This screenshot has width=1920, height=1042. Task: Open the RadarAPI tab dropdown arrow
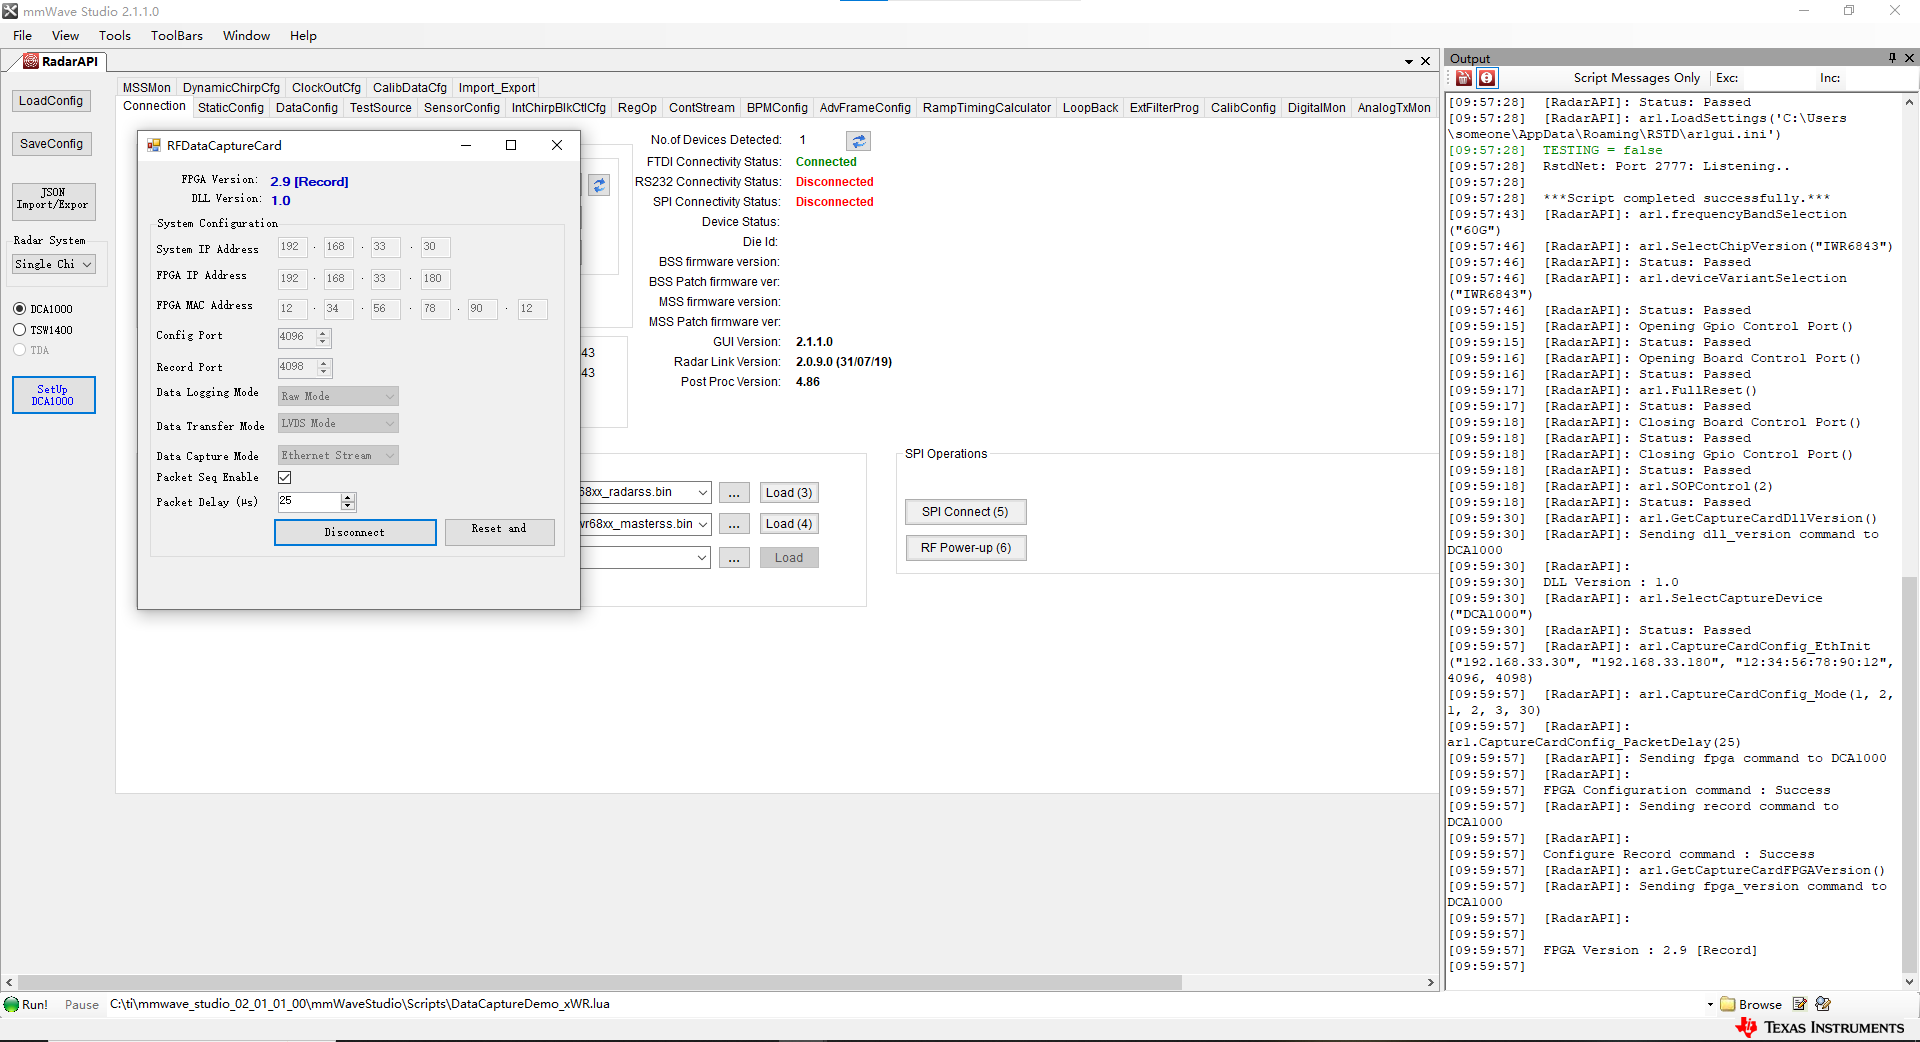tap(1409, 61)
